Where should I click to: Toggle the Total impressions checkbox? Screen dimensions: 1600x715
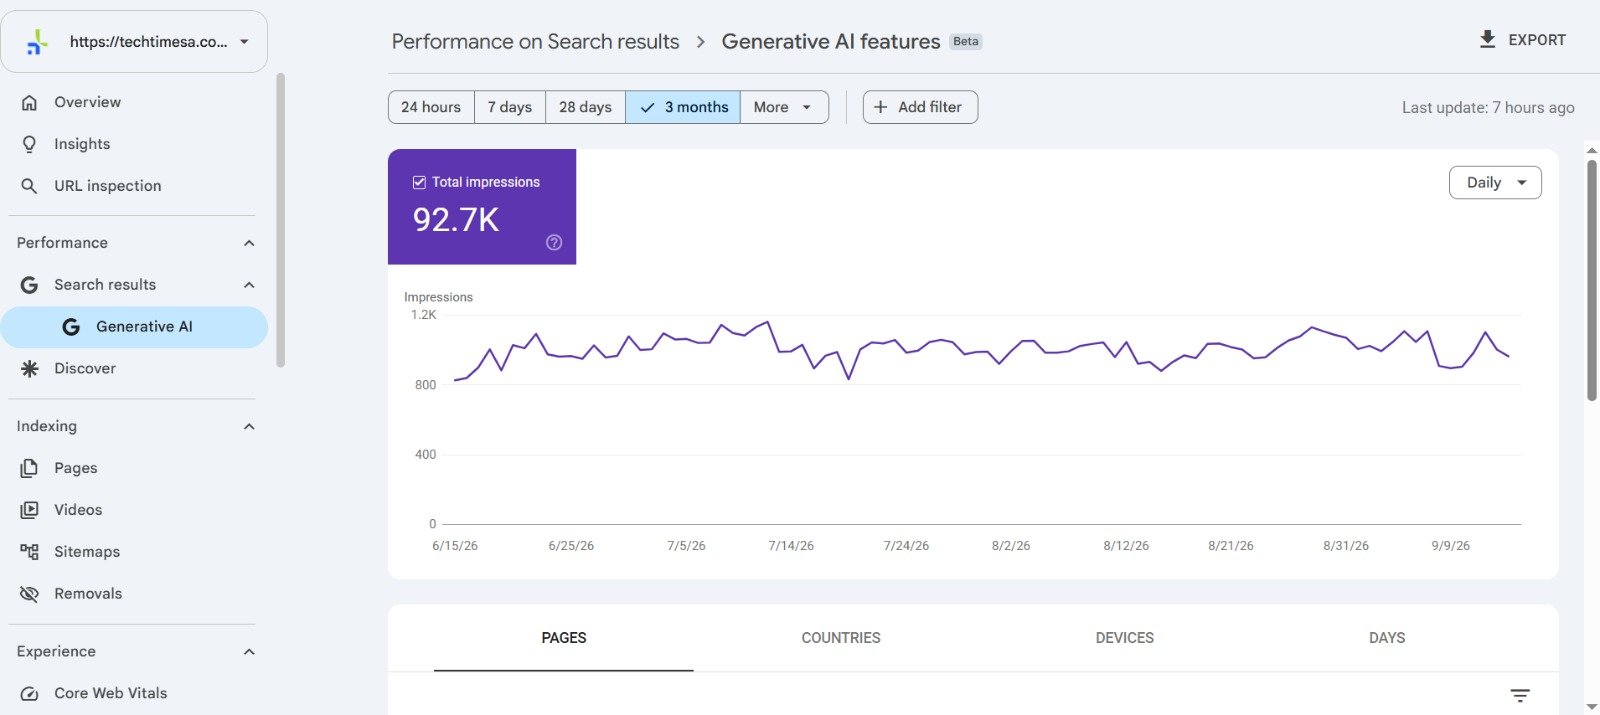(x=419, y=182)
